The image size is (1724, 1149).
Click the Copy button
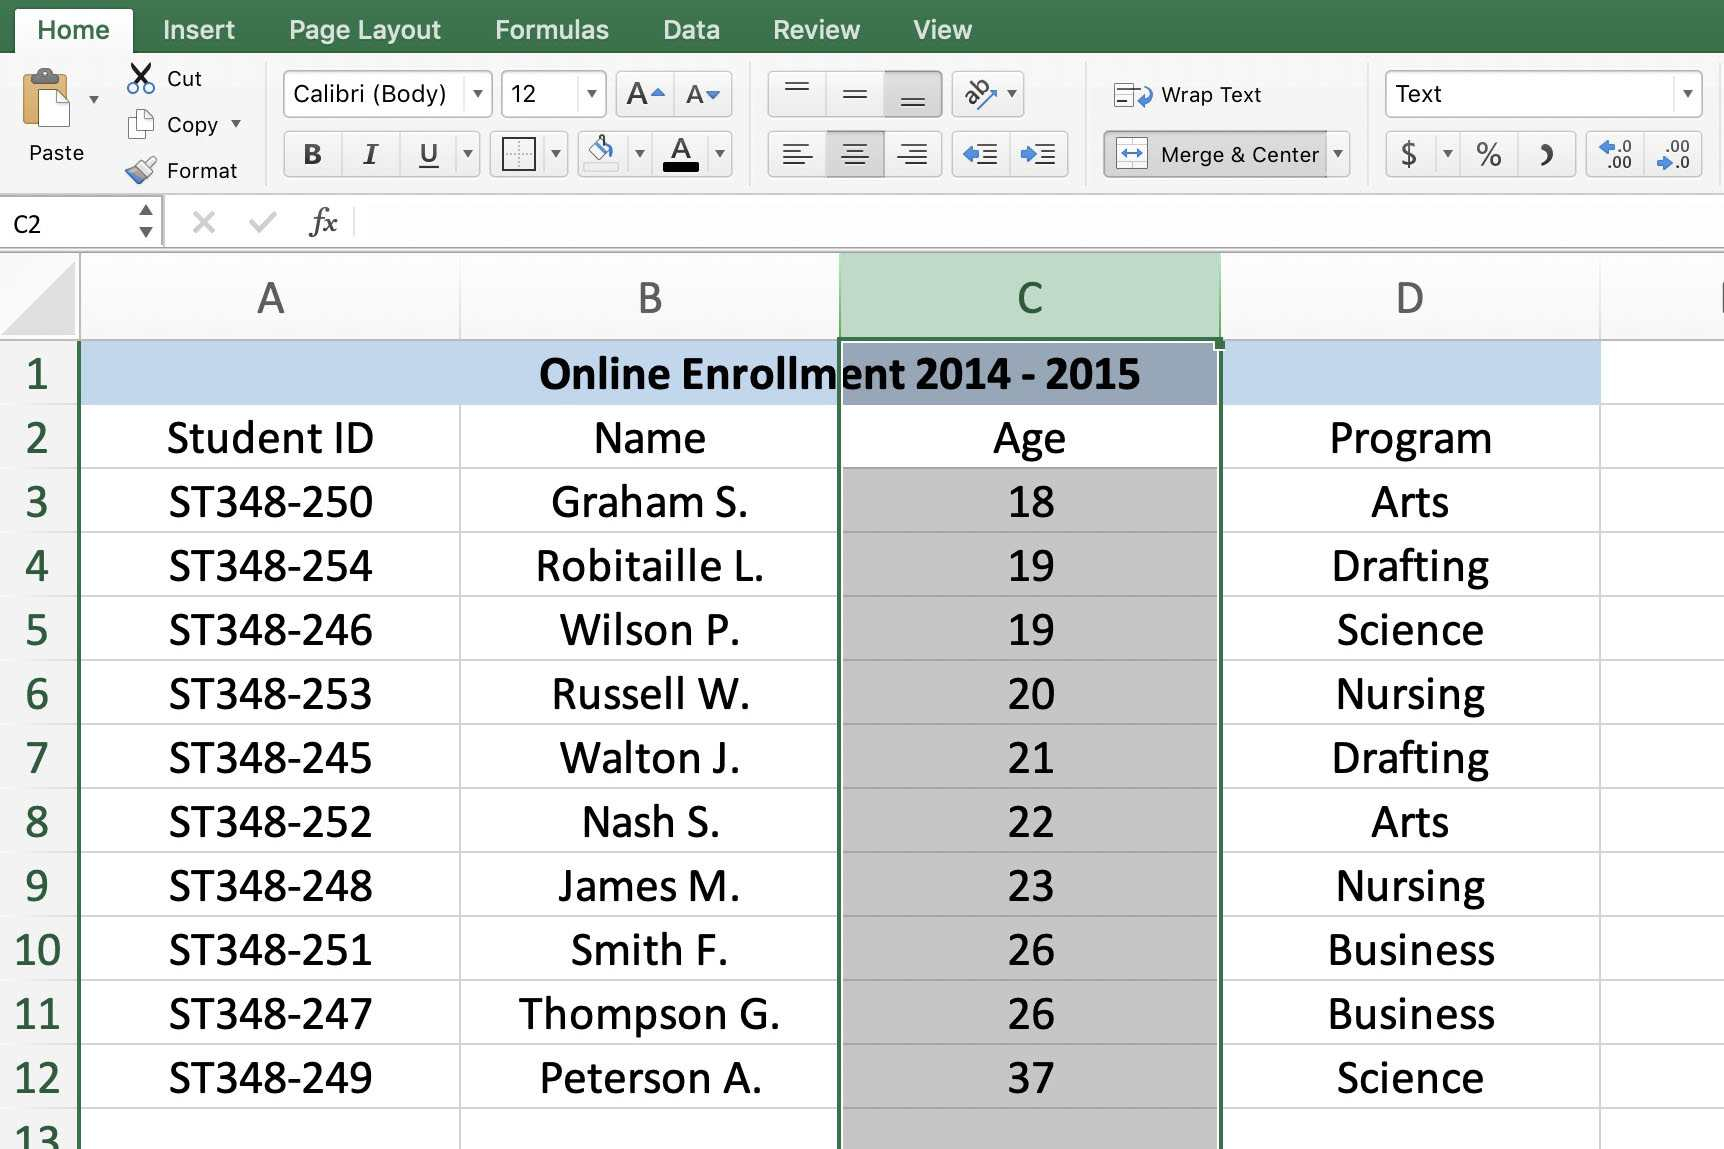172,124
